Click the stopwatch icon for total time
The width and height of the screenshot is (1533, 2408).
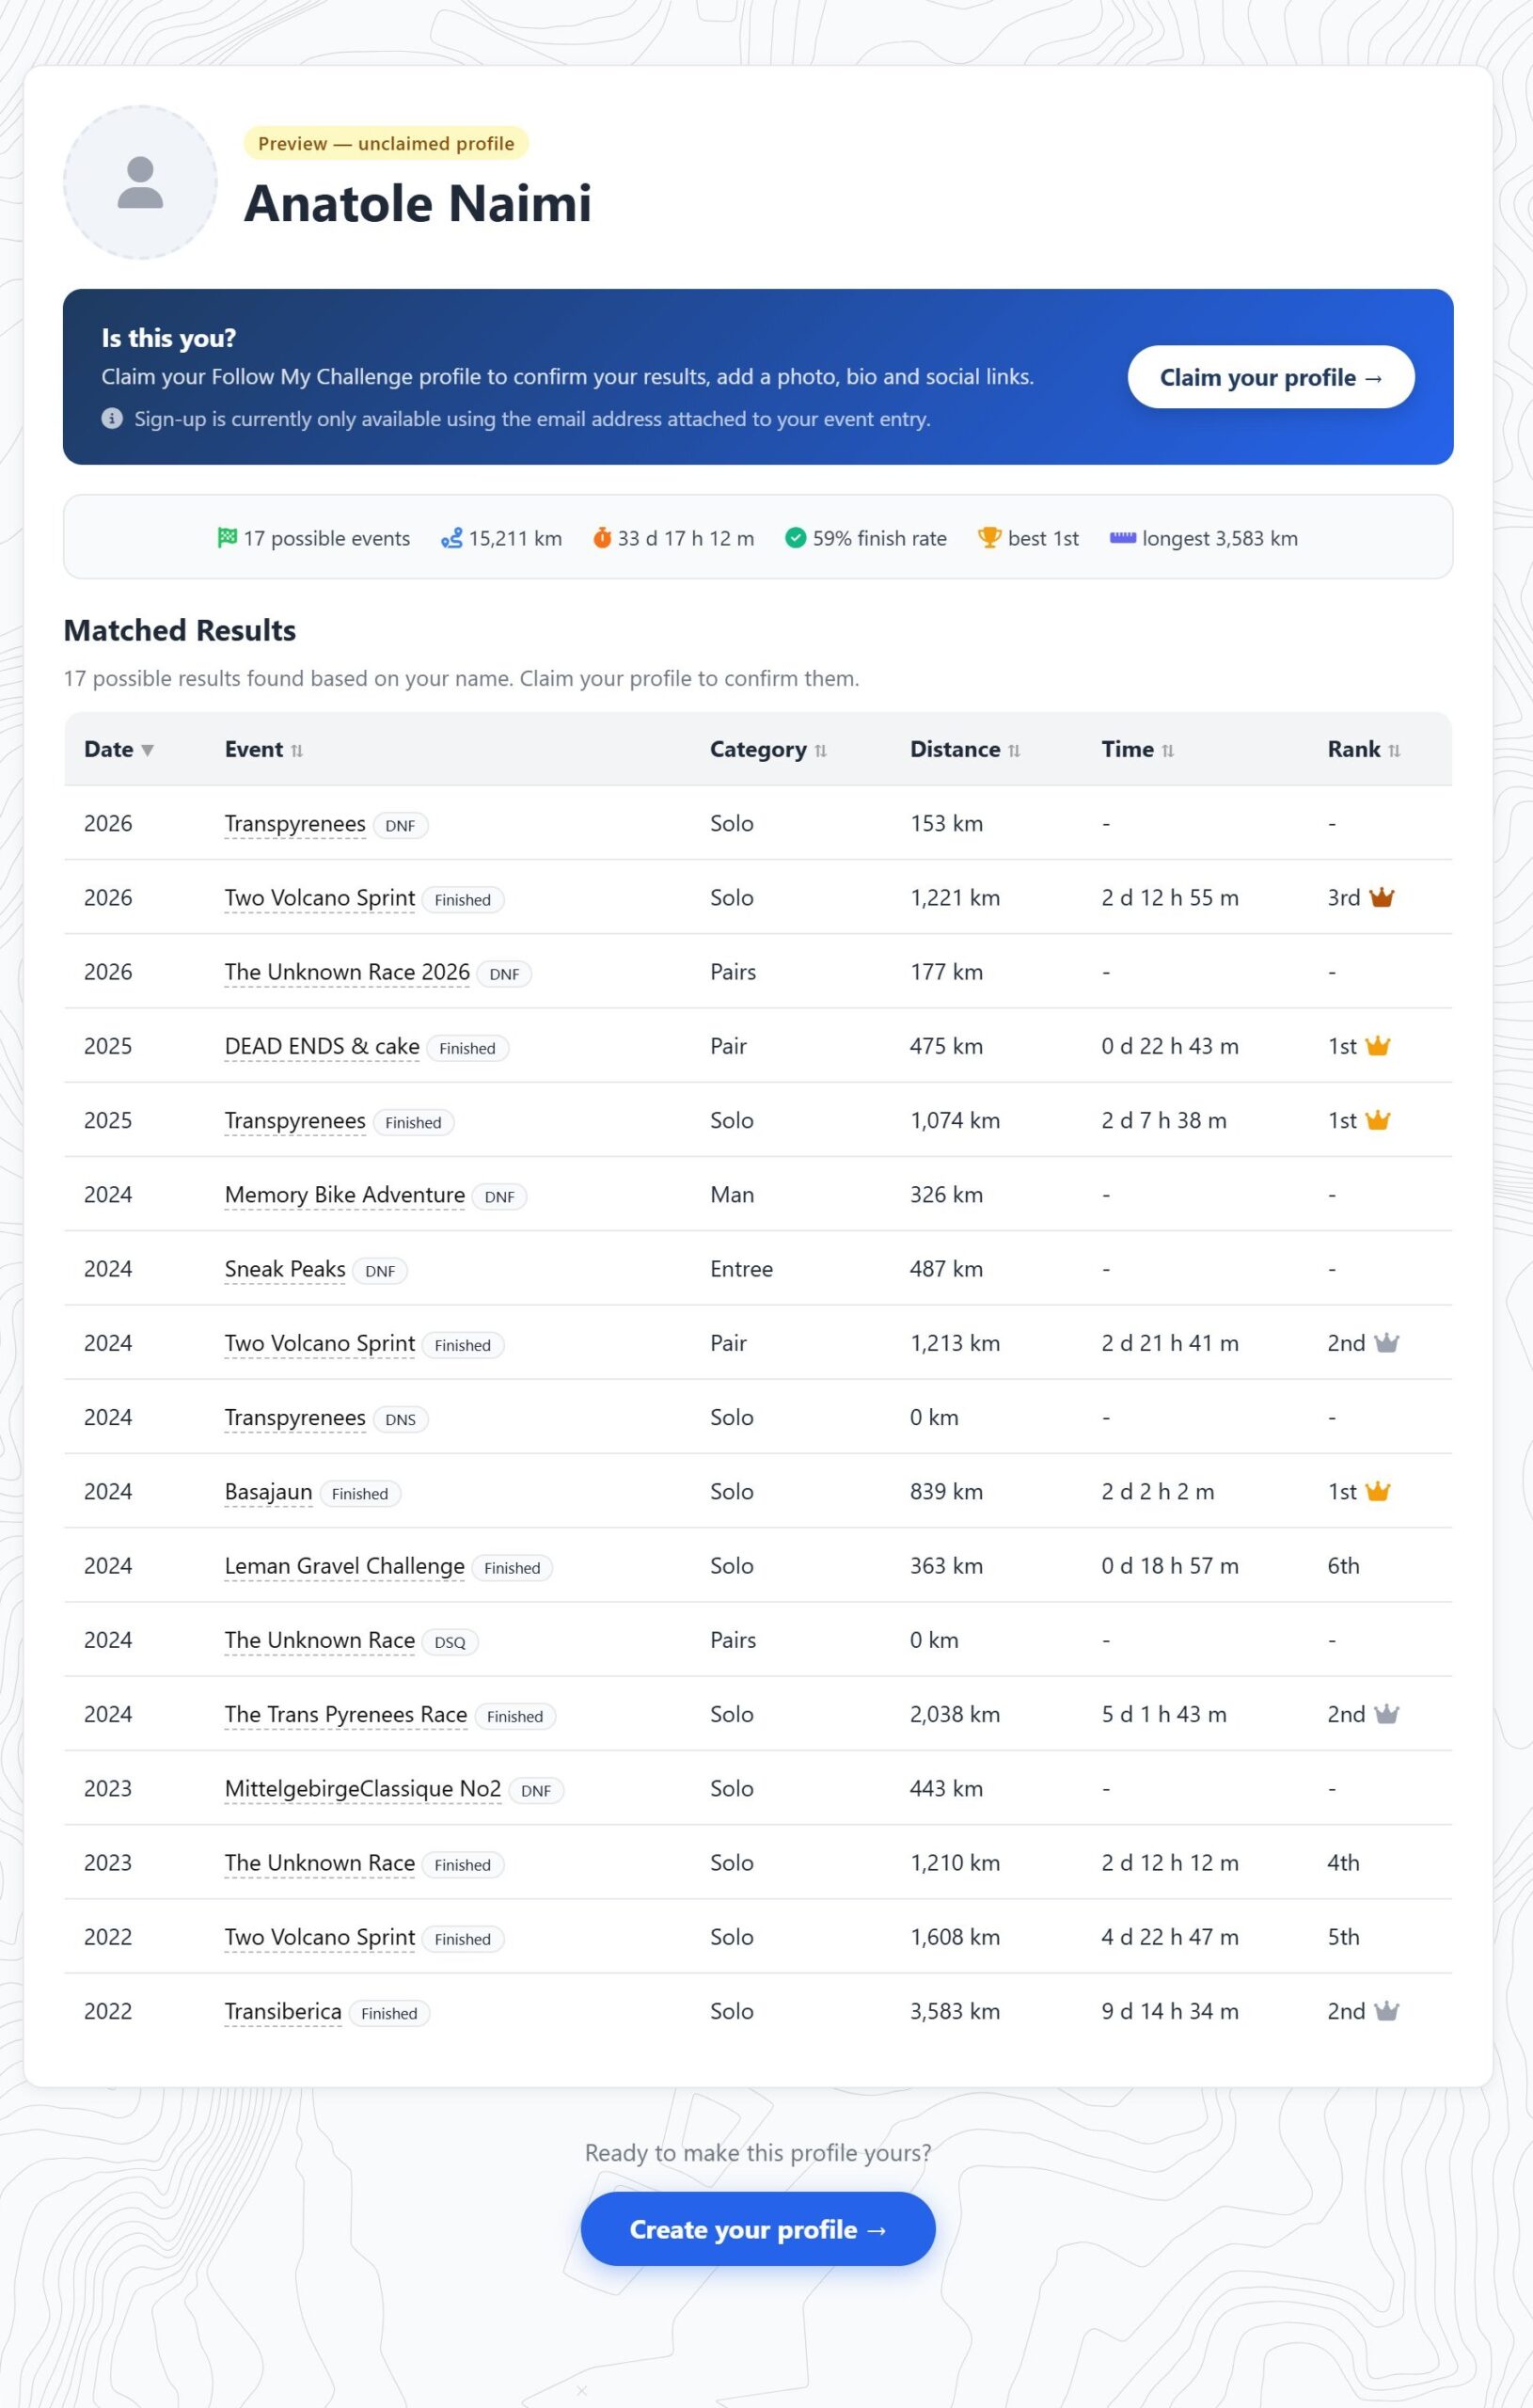(602, 538)
